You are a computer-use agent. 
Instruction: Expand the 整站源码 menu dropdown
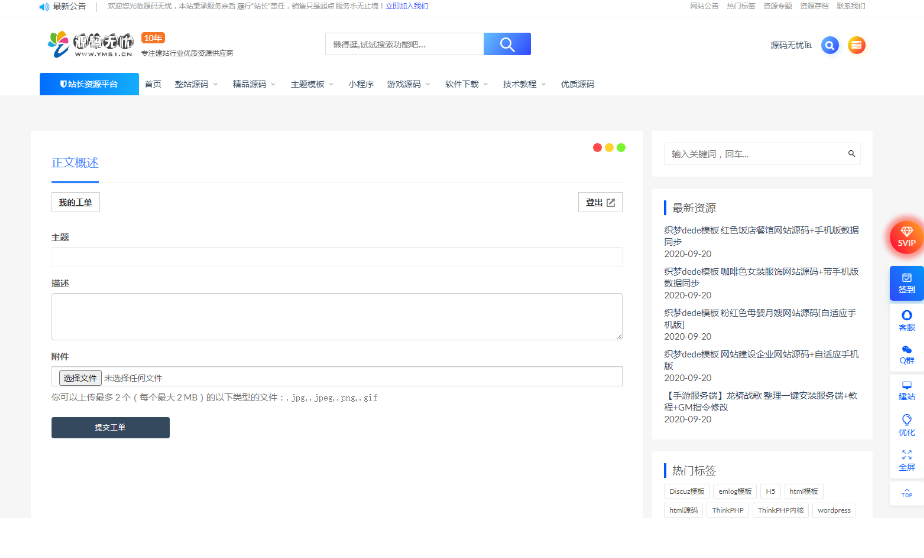[196, 84]
